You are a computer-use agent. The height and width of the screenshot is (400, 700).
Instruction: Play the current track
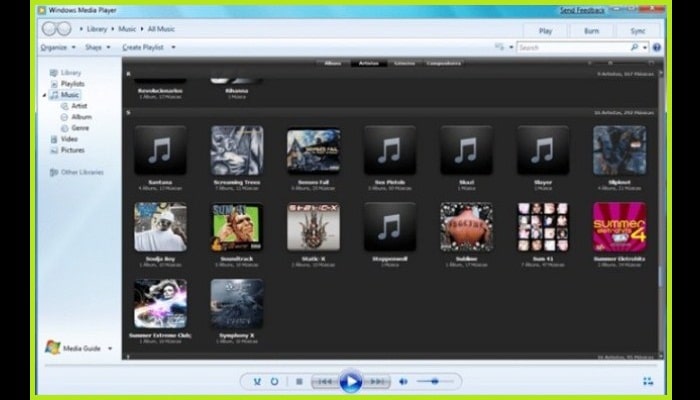pyautogui.click(x=350, y=382)
